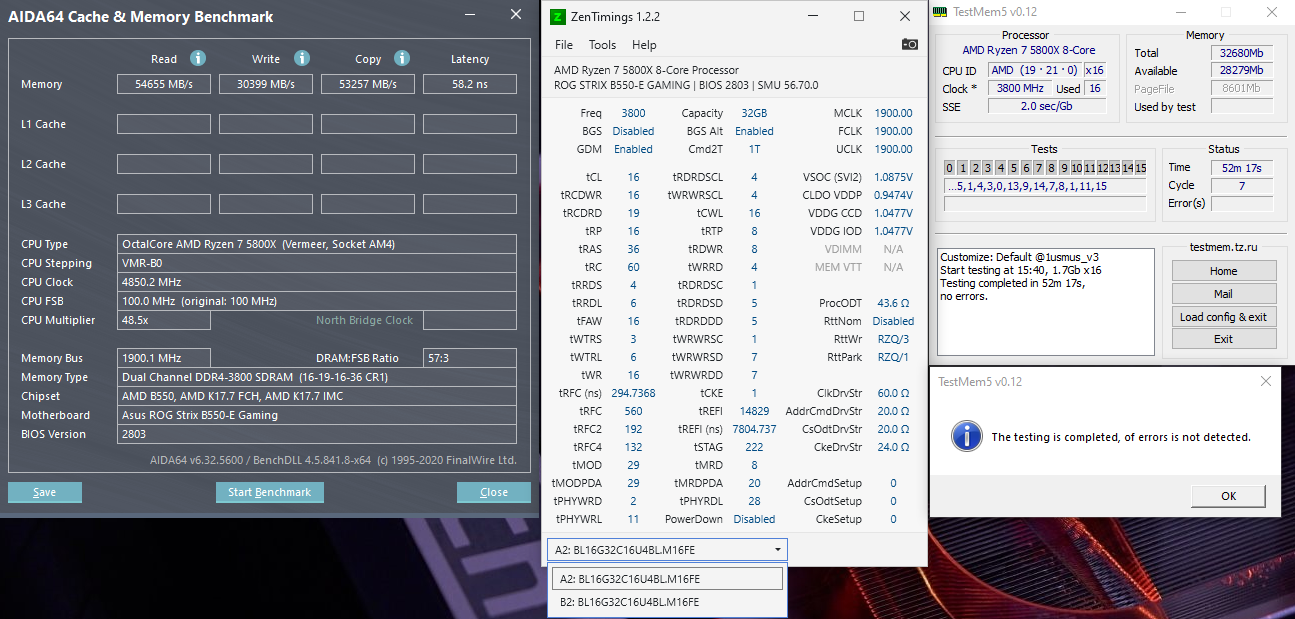Select the B2: BL16G32C16U4BL.M16FE option
Image resolution: width=1295 pixels, height=619 pixels.
667,602
